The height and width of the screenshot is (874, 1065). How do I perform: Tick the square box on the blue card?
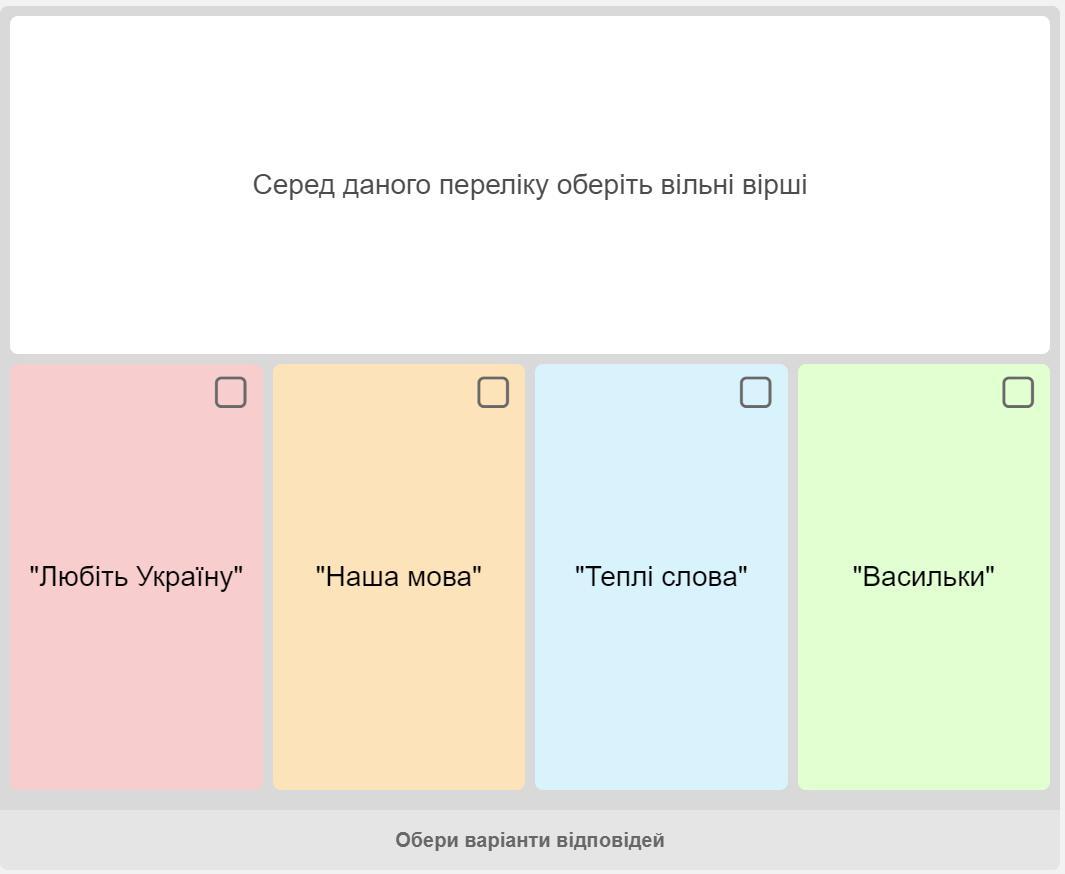point(755,393)
